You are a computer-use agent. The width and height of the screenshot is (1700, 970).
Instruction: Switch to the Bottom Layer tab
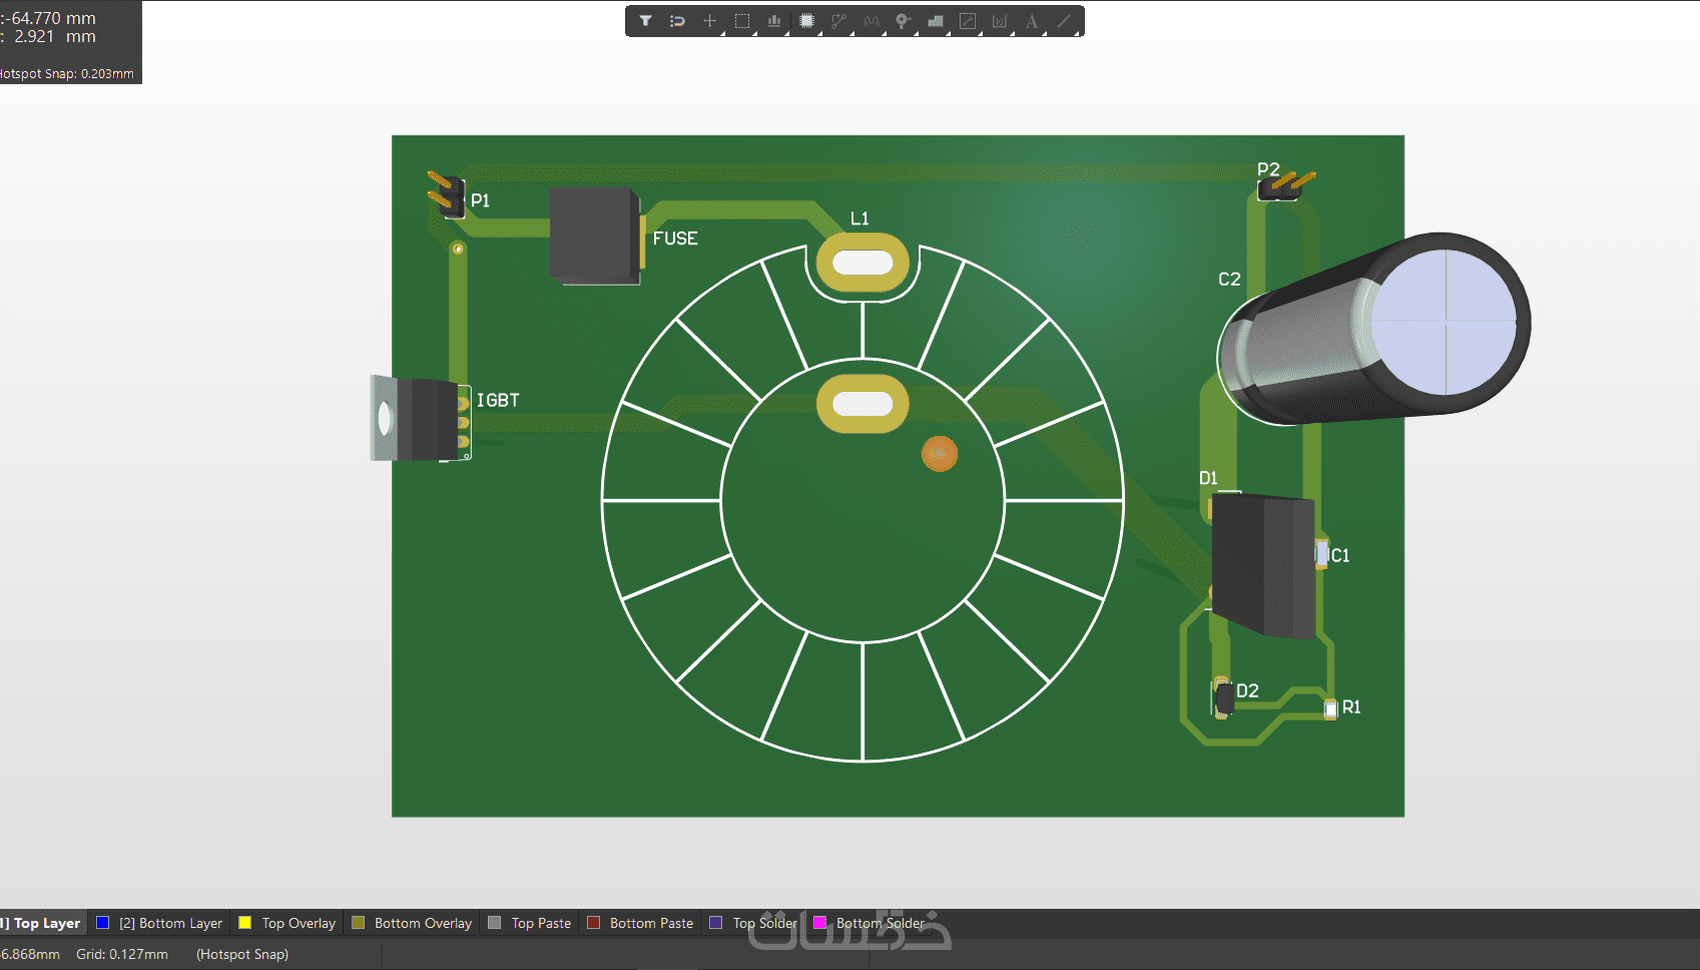click(x=170, y=923)
